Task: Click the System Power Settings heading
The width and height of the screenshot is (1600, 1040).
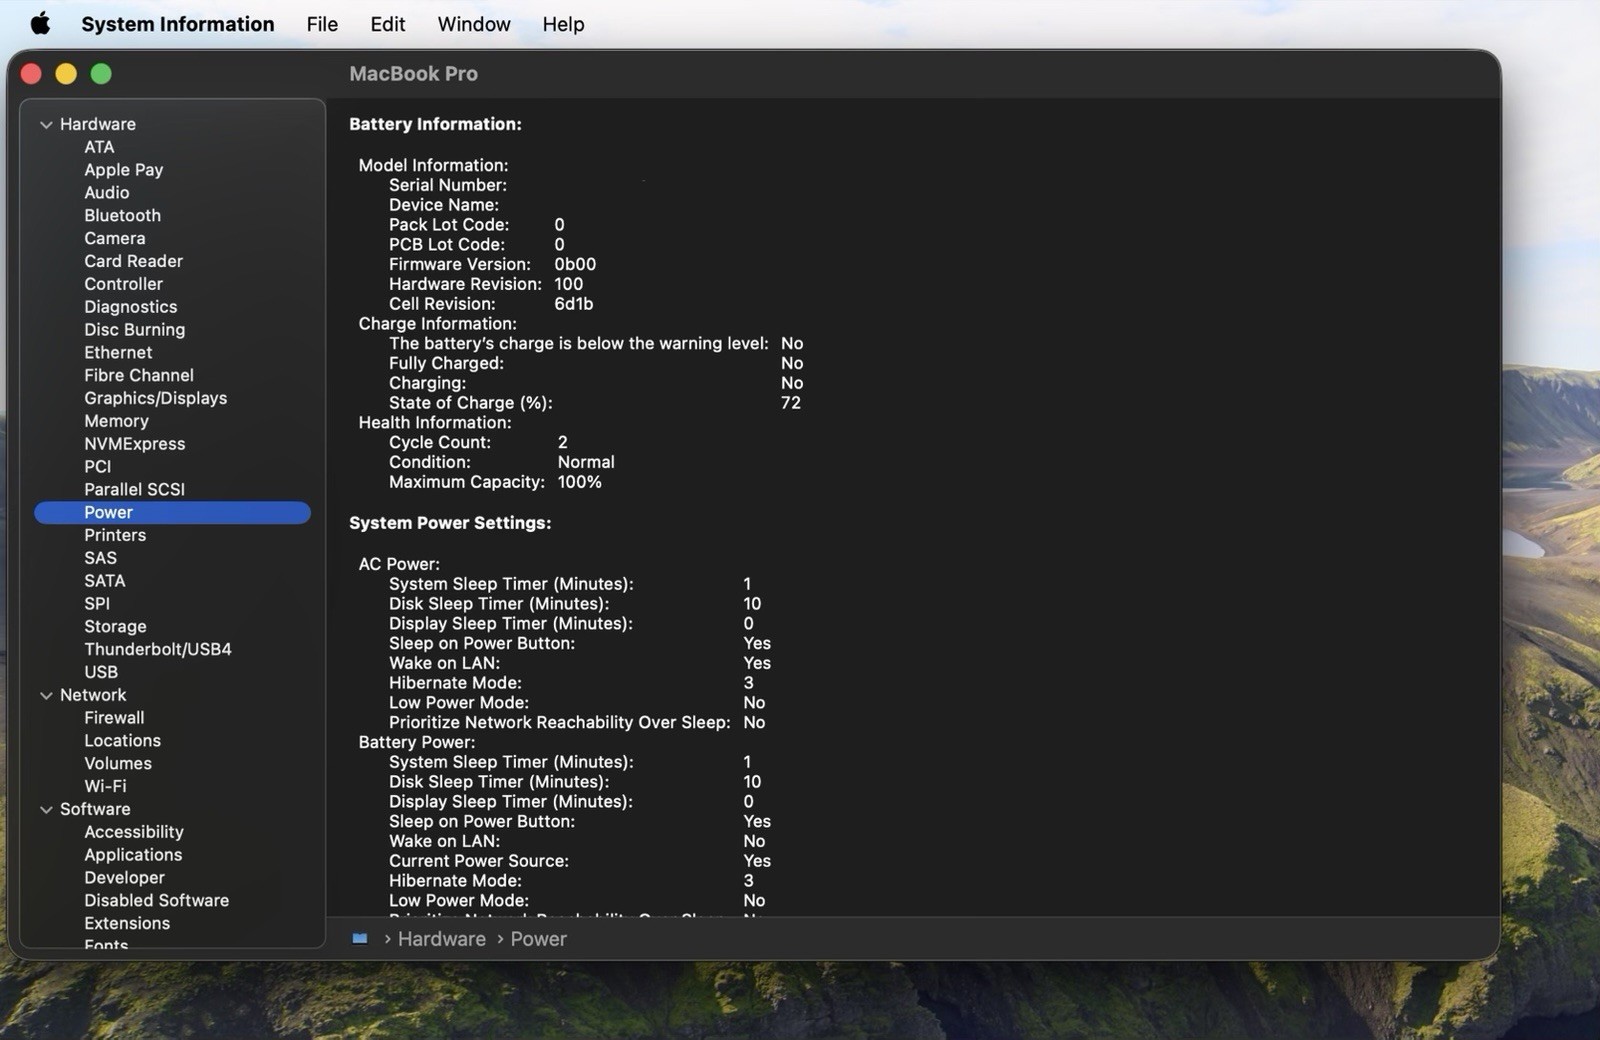Action: tap(450, 523)
